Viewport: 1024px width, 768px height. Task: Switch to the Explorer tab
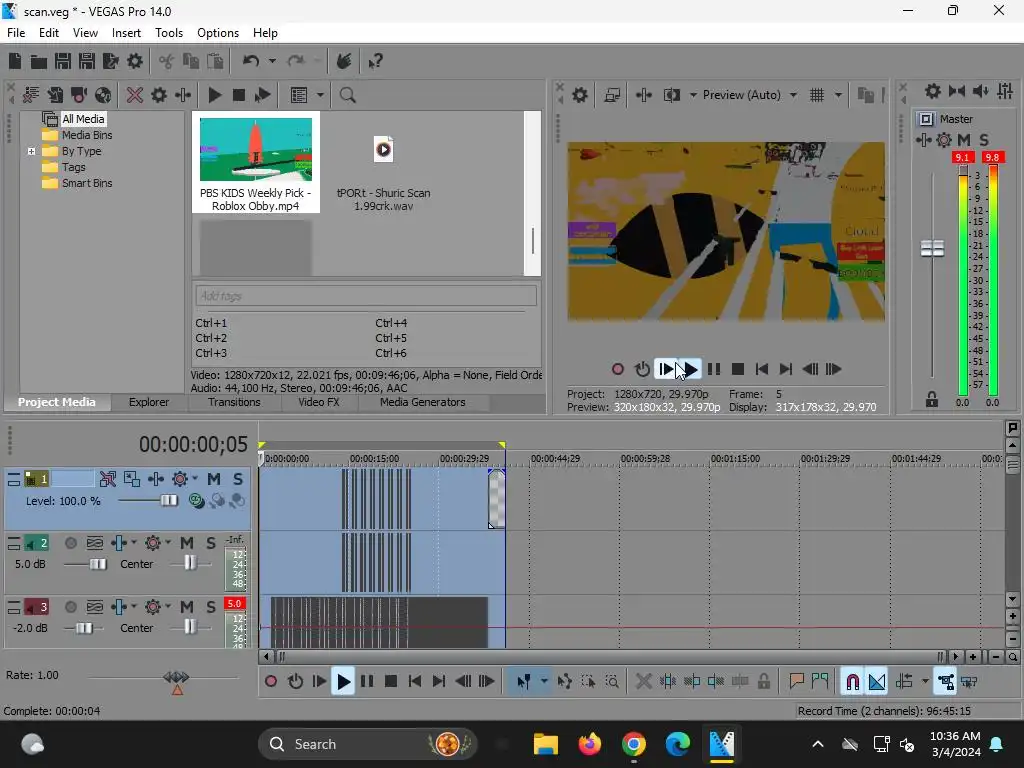tap(149, 402)
